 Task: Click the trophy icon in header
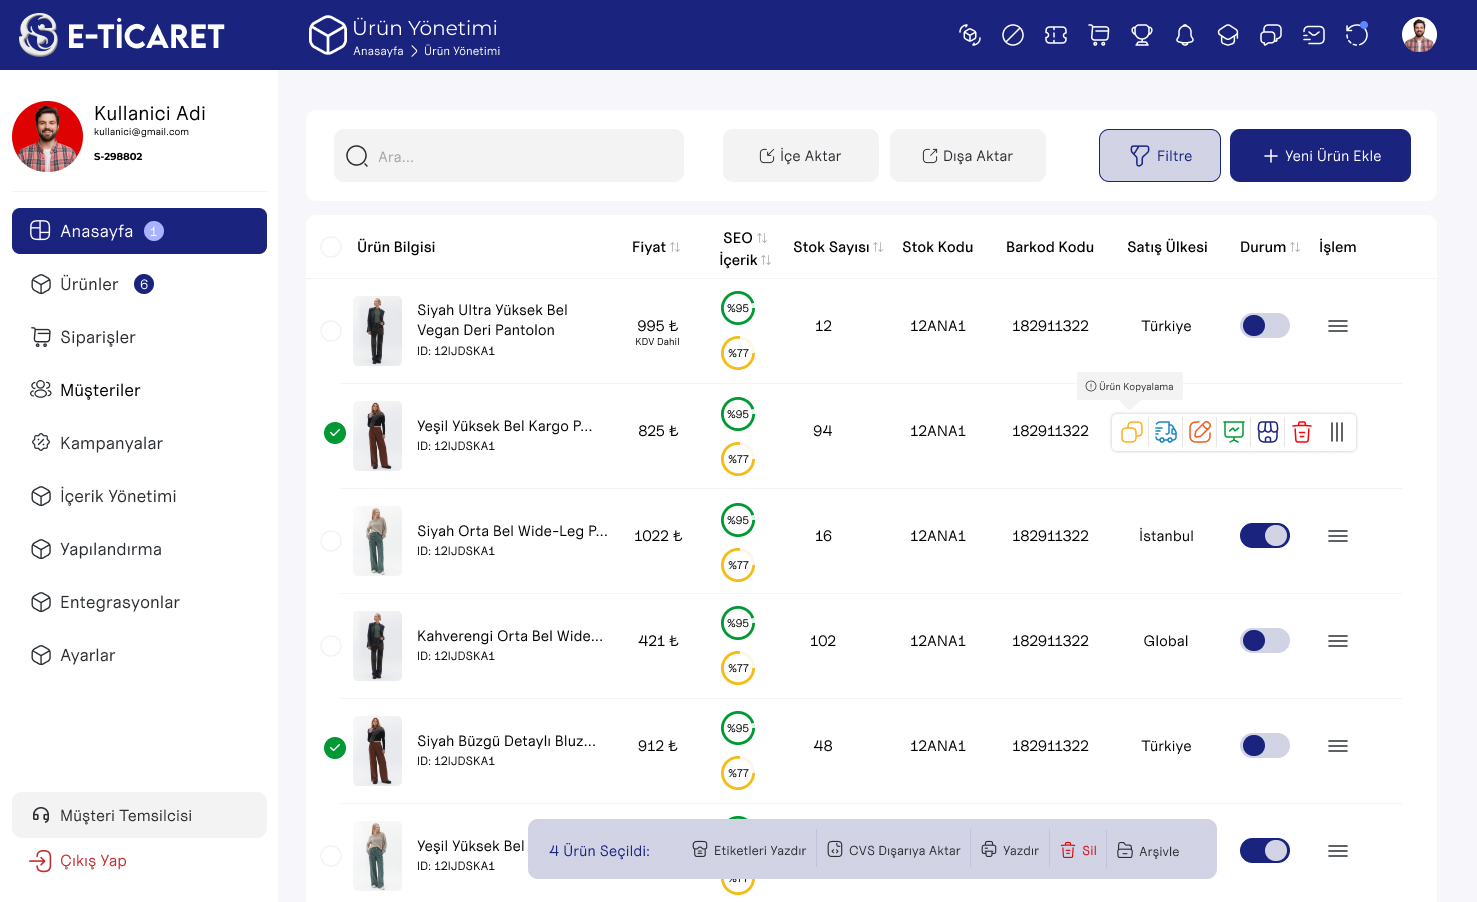click(x=1142, y=36)
